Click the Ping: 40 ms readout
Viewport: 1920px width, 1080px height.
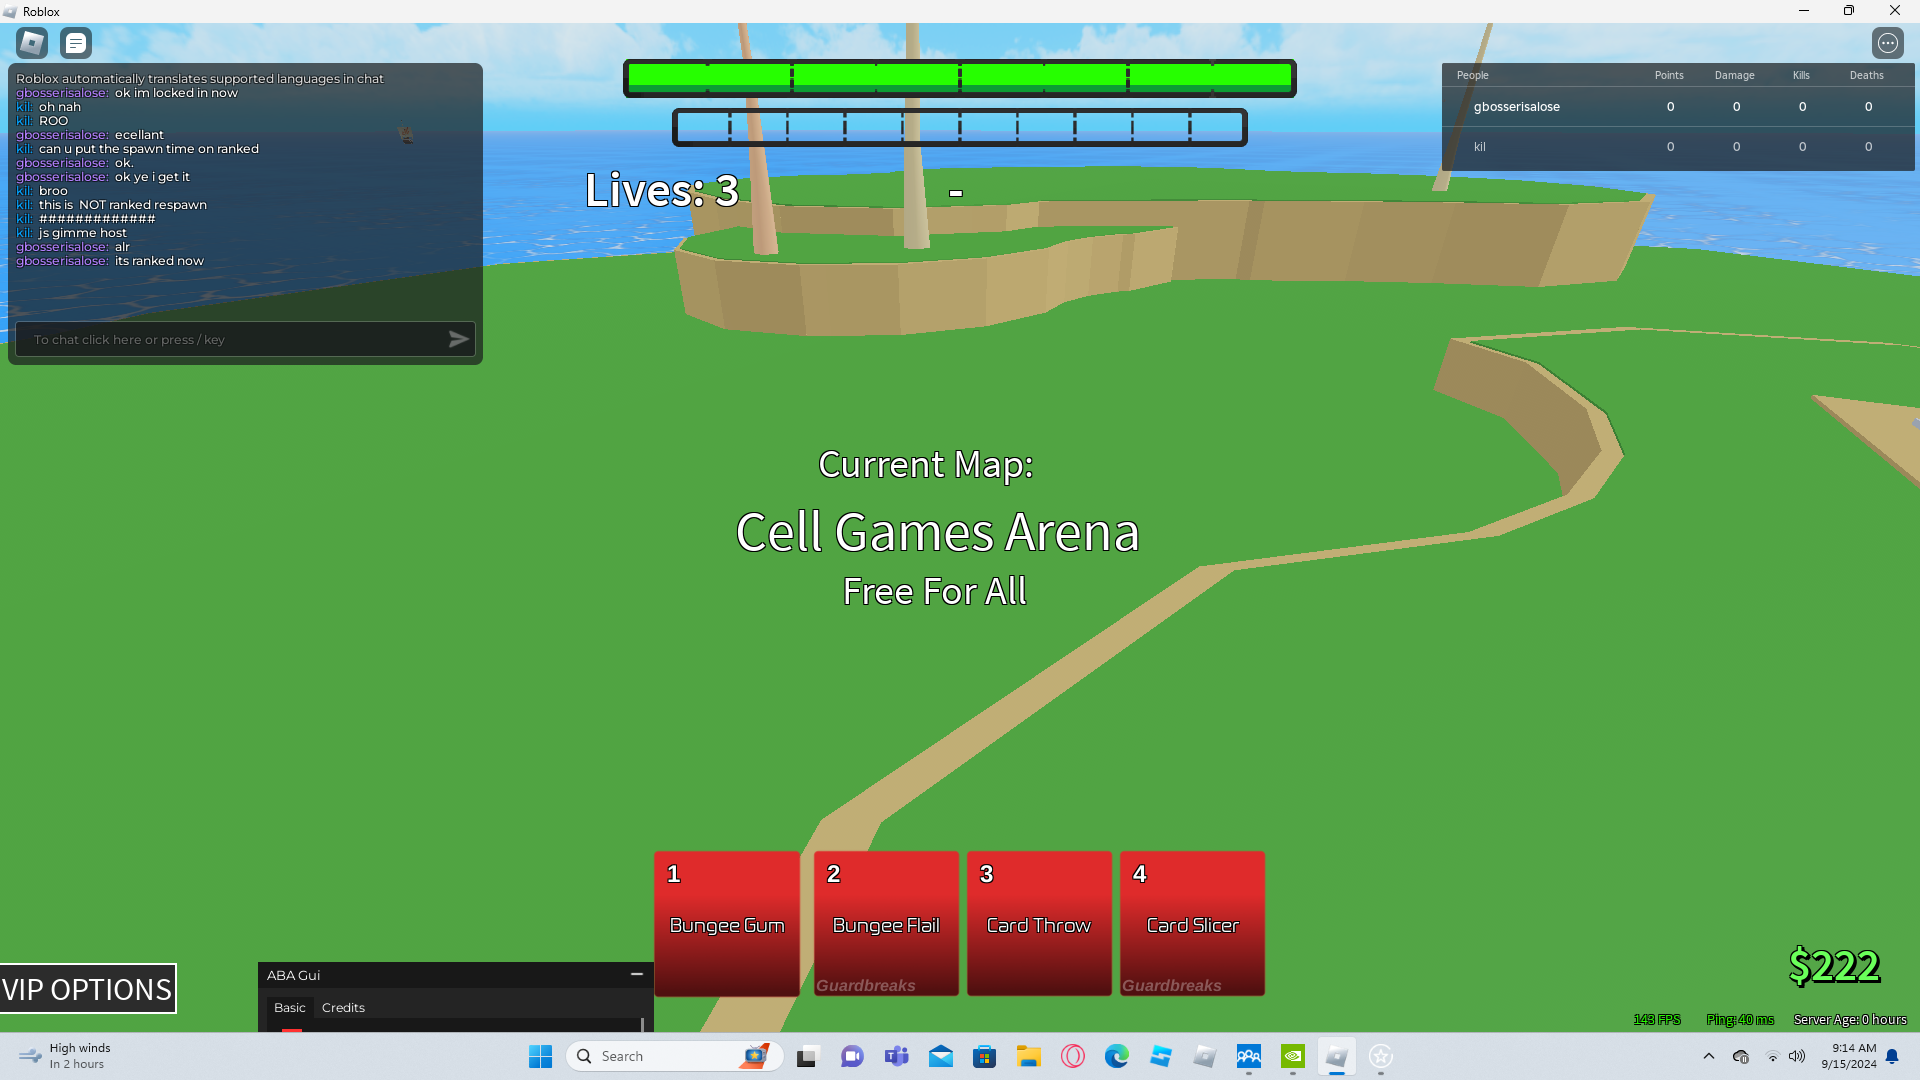tap(1740, 1019)
